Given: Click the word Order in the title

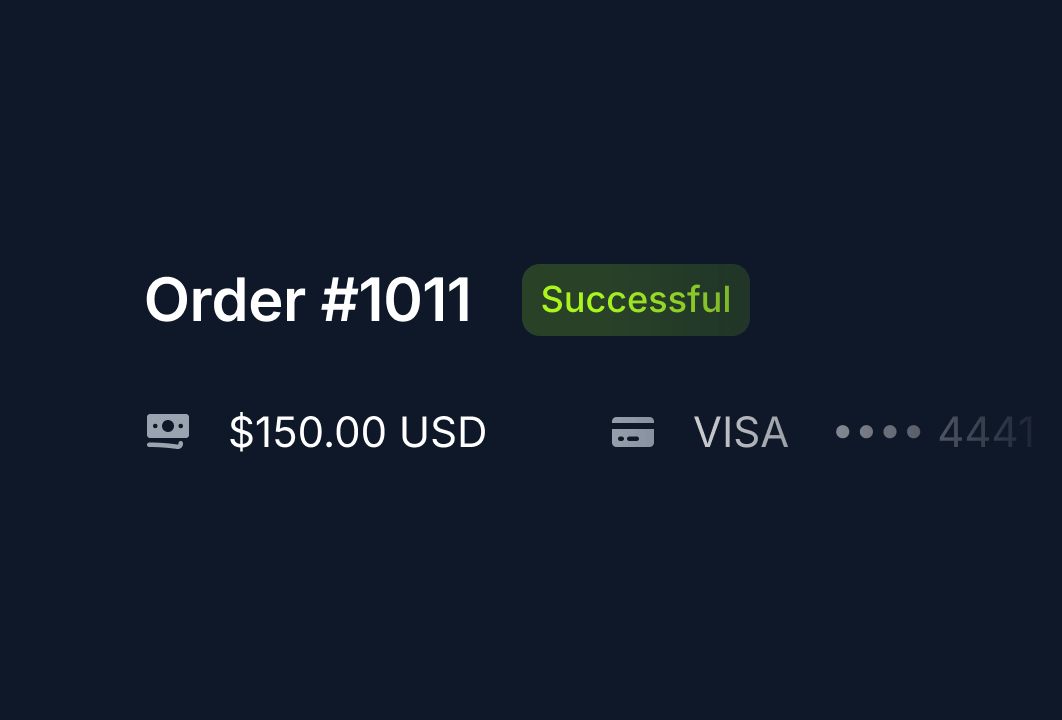Looking at the screenshot, I should click(225, 300).
